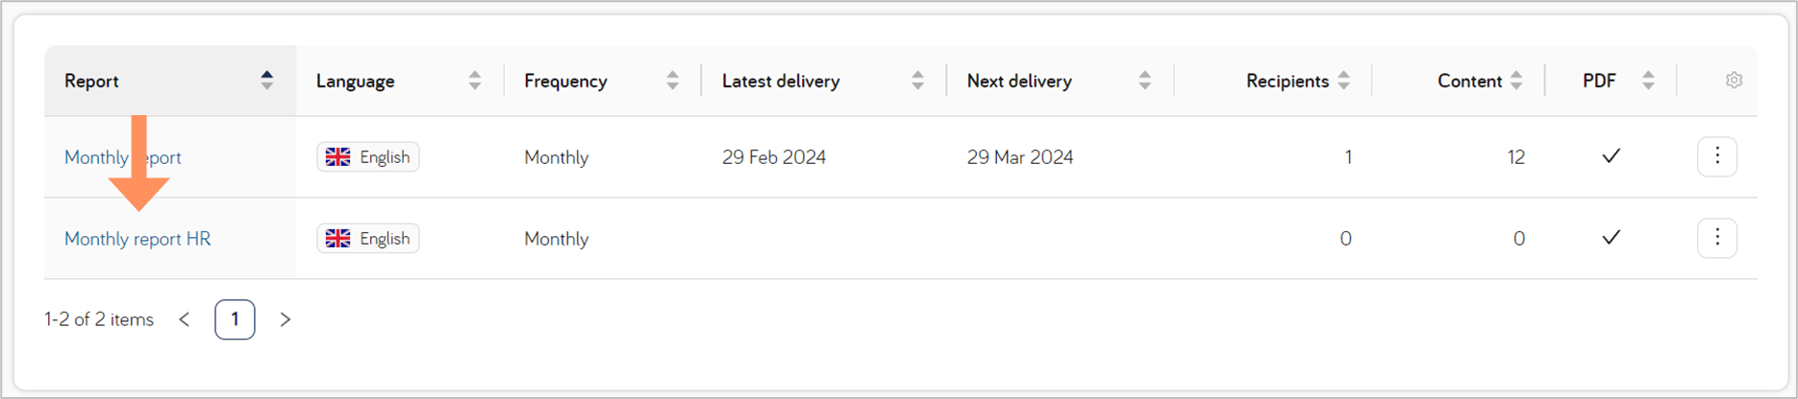Sort by Next delivery column arrows
The width and height of the screenshot is (1798, 399).
pyautogui.click(x=1145, y=80)
